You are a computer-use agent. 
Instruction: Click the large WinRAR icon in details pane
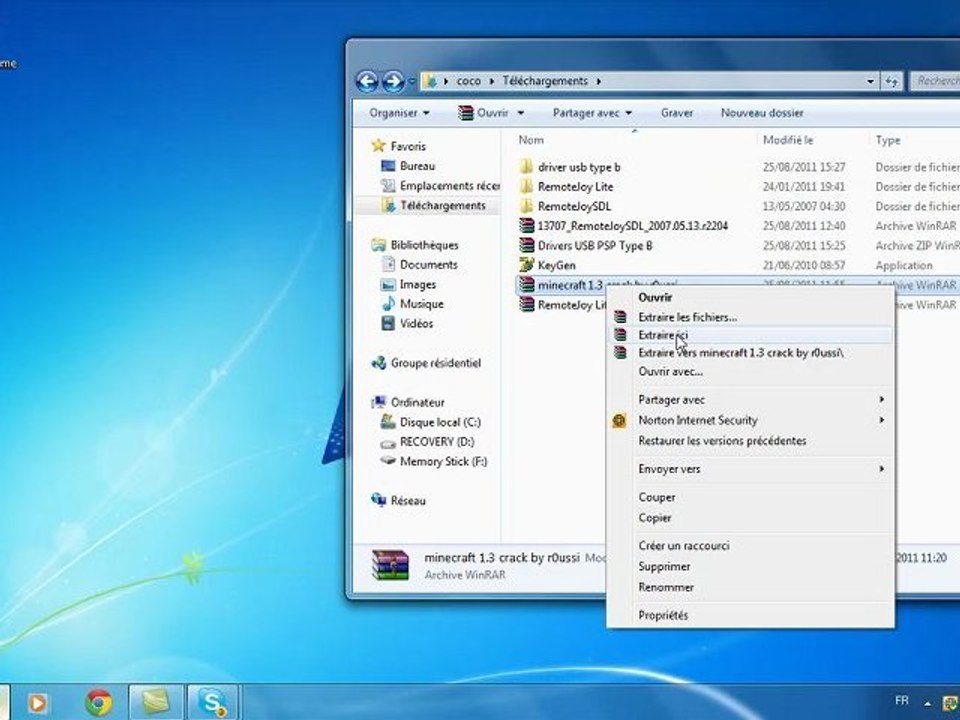(x=390, y=565)
